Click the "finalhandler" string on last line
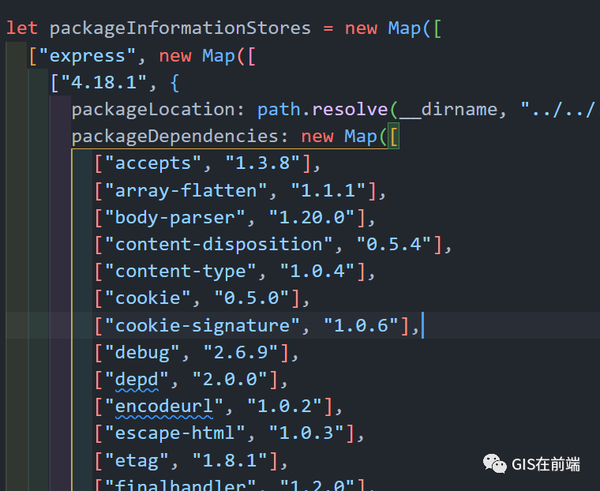Screen dimensions: 600x491 [x=172, y=485]
